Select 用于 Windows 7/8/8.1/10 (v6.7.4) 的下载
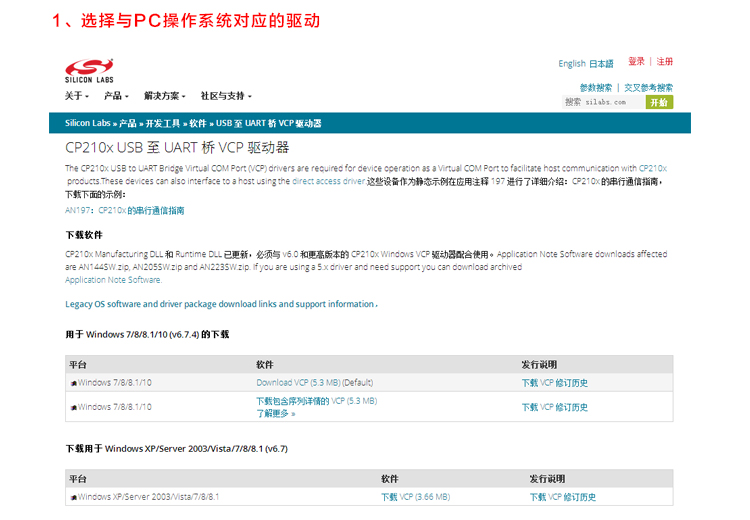 point(147,334)
